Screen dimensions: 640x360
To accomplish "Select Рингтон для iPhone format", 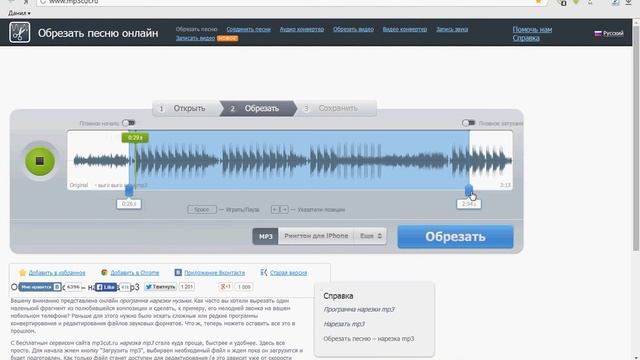I will 316,236.
